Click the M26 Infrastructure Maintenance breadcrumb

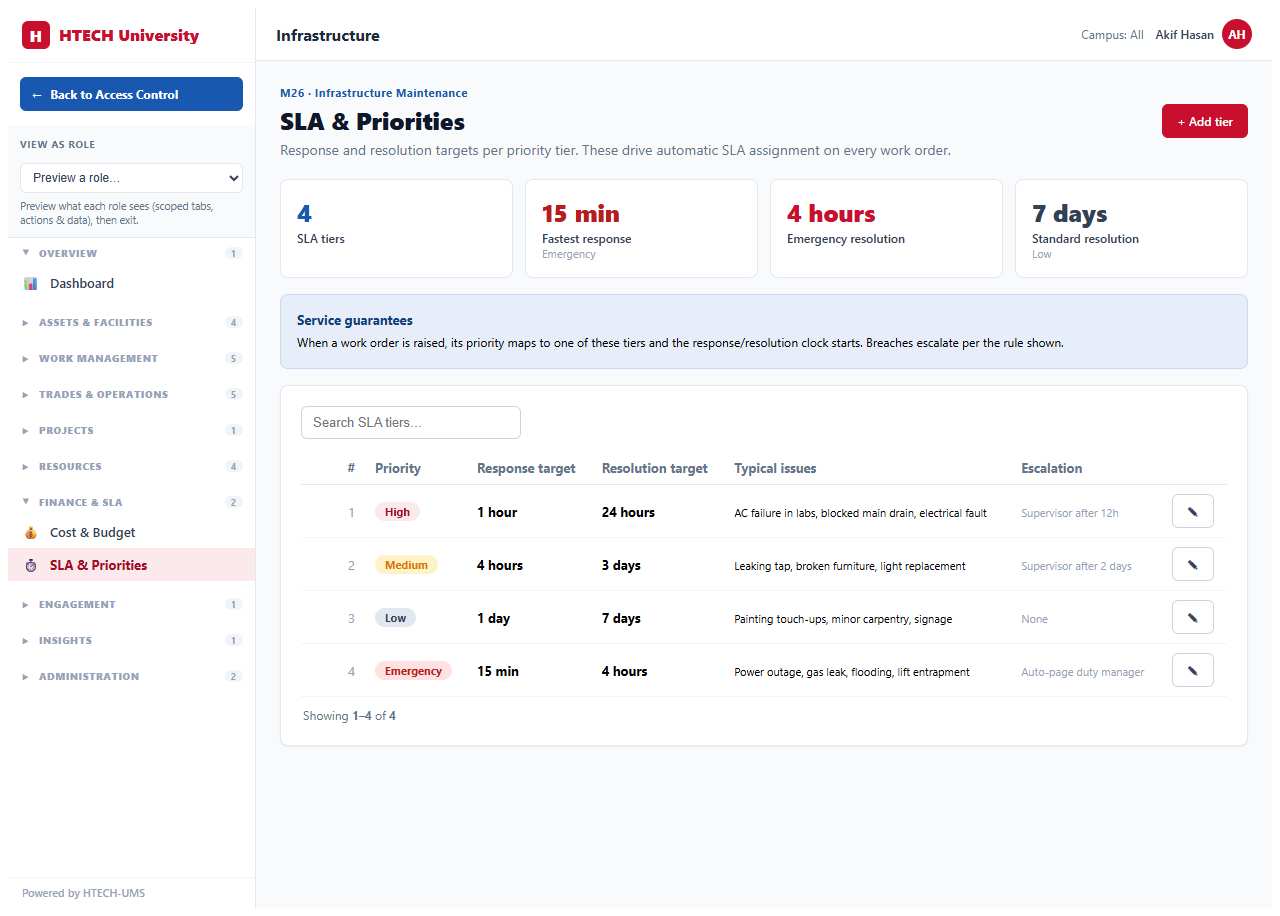[x=374, y=93]
